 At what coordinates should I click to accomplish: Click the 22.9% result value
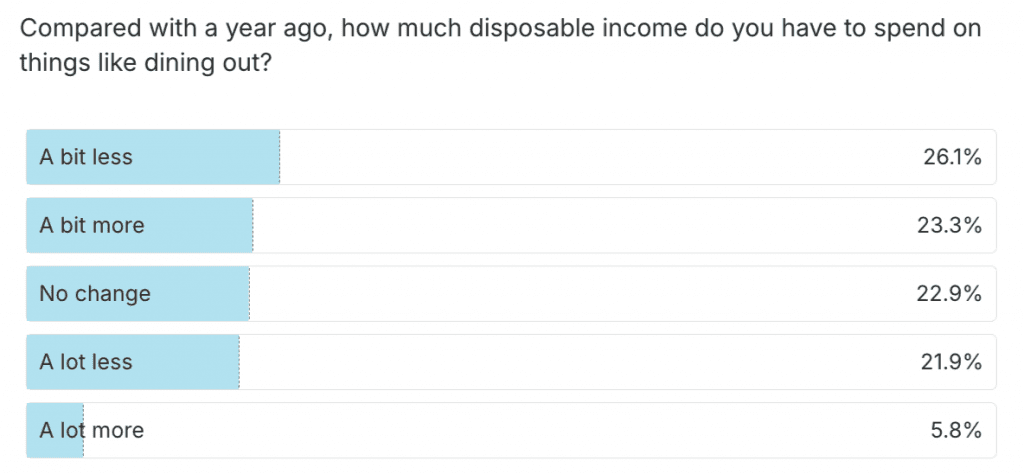(x=951, y=294)
